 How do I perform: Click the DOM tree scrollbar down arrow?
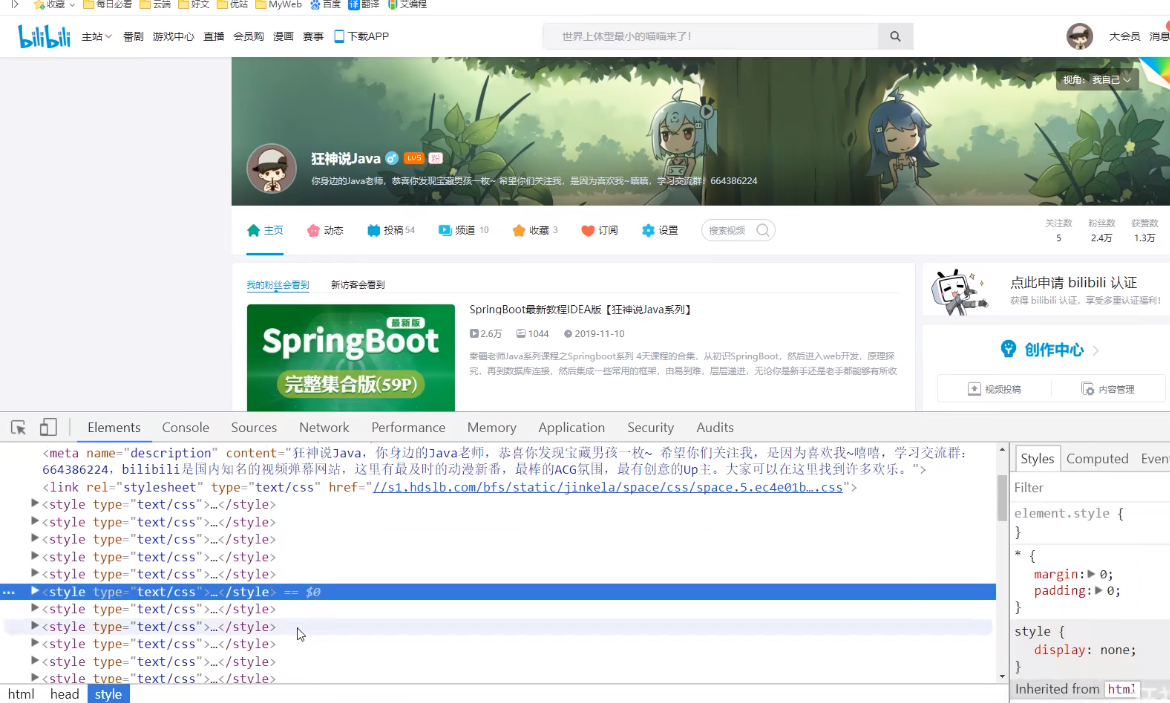[x=1002, y=676]
